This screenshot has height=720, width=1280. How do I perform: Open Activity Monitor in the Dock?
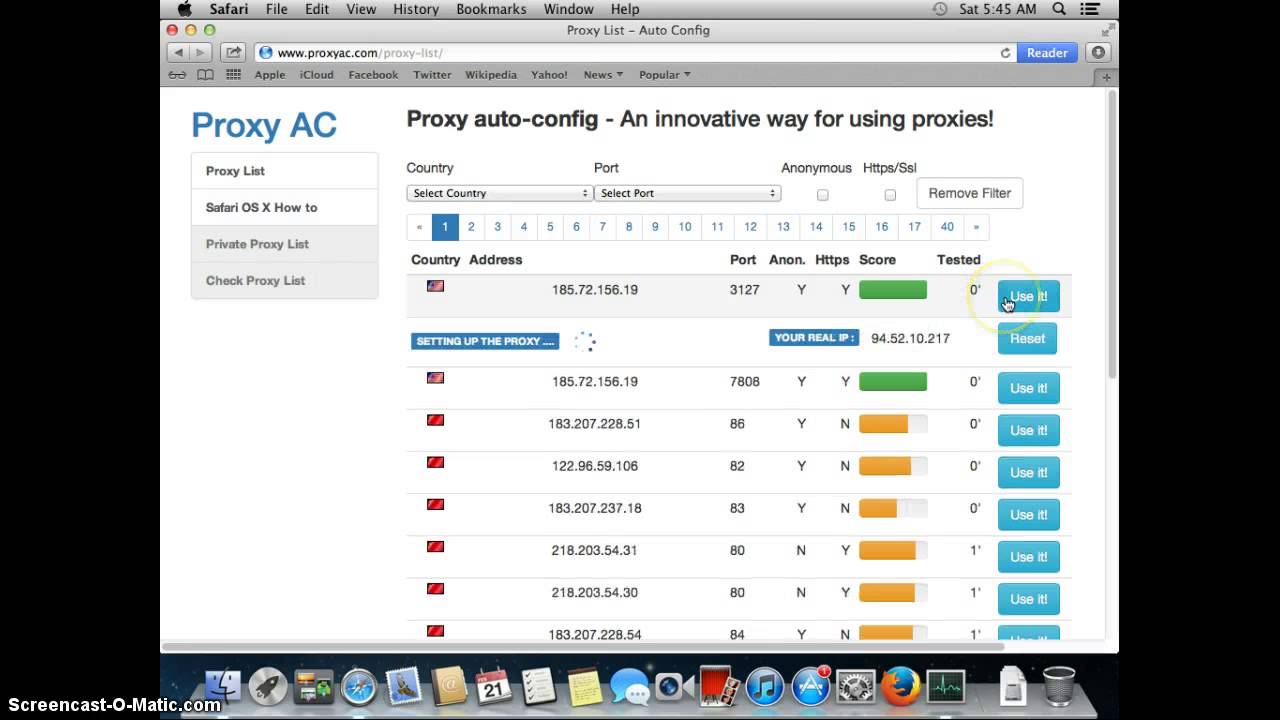point(945,687)
